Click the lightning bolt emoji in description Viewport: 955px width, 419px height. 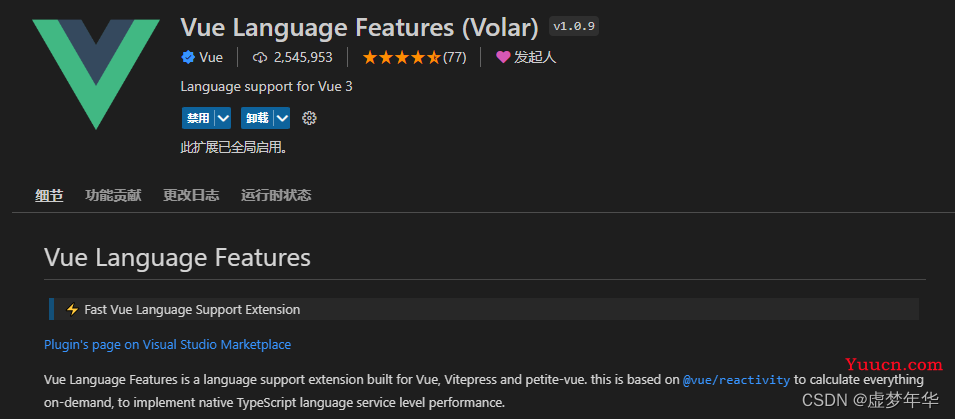click(x=72, y=309)
